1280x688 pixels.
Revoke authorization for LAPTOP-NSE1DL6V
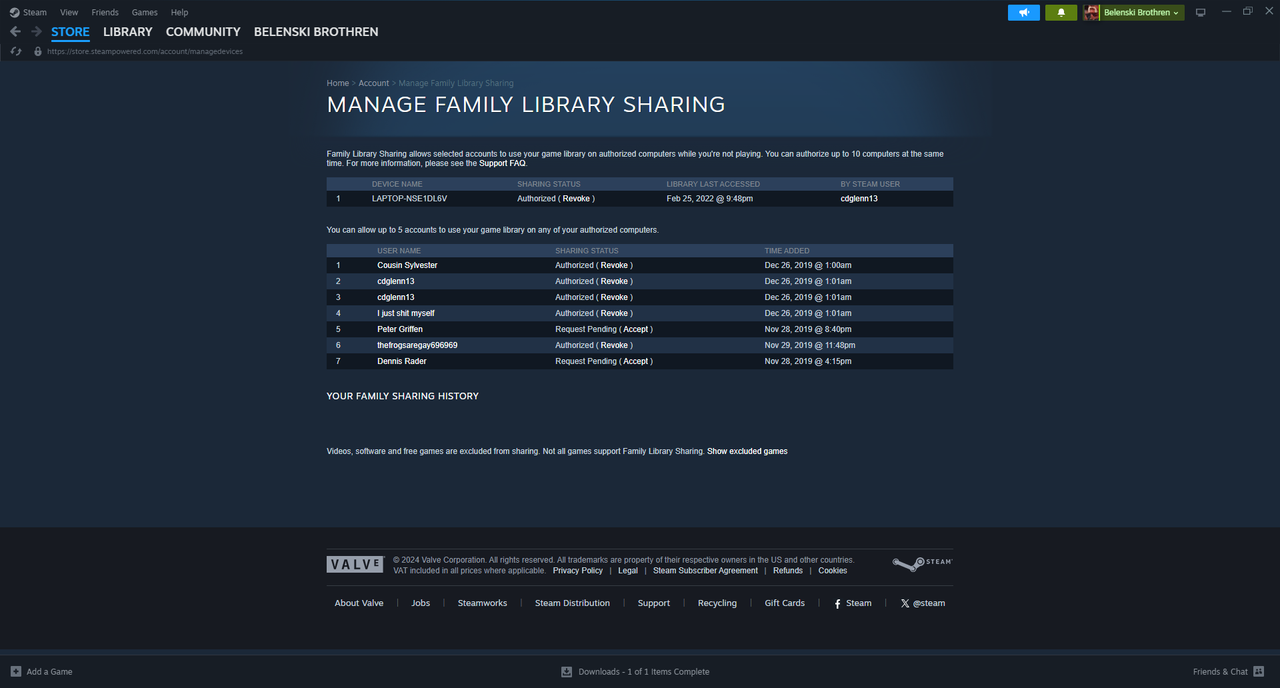pos(577,199)
